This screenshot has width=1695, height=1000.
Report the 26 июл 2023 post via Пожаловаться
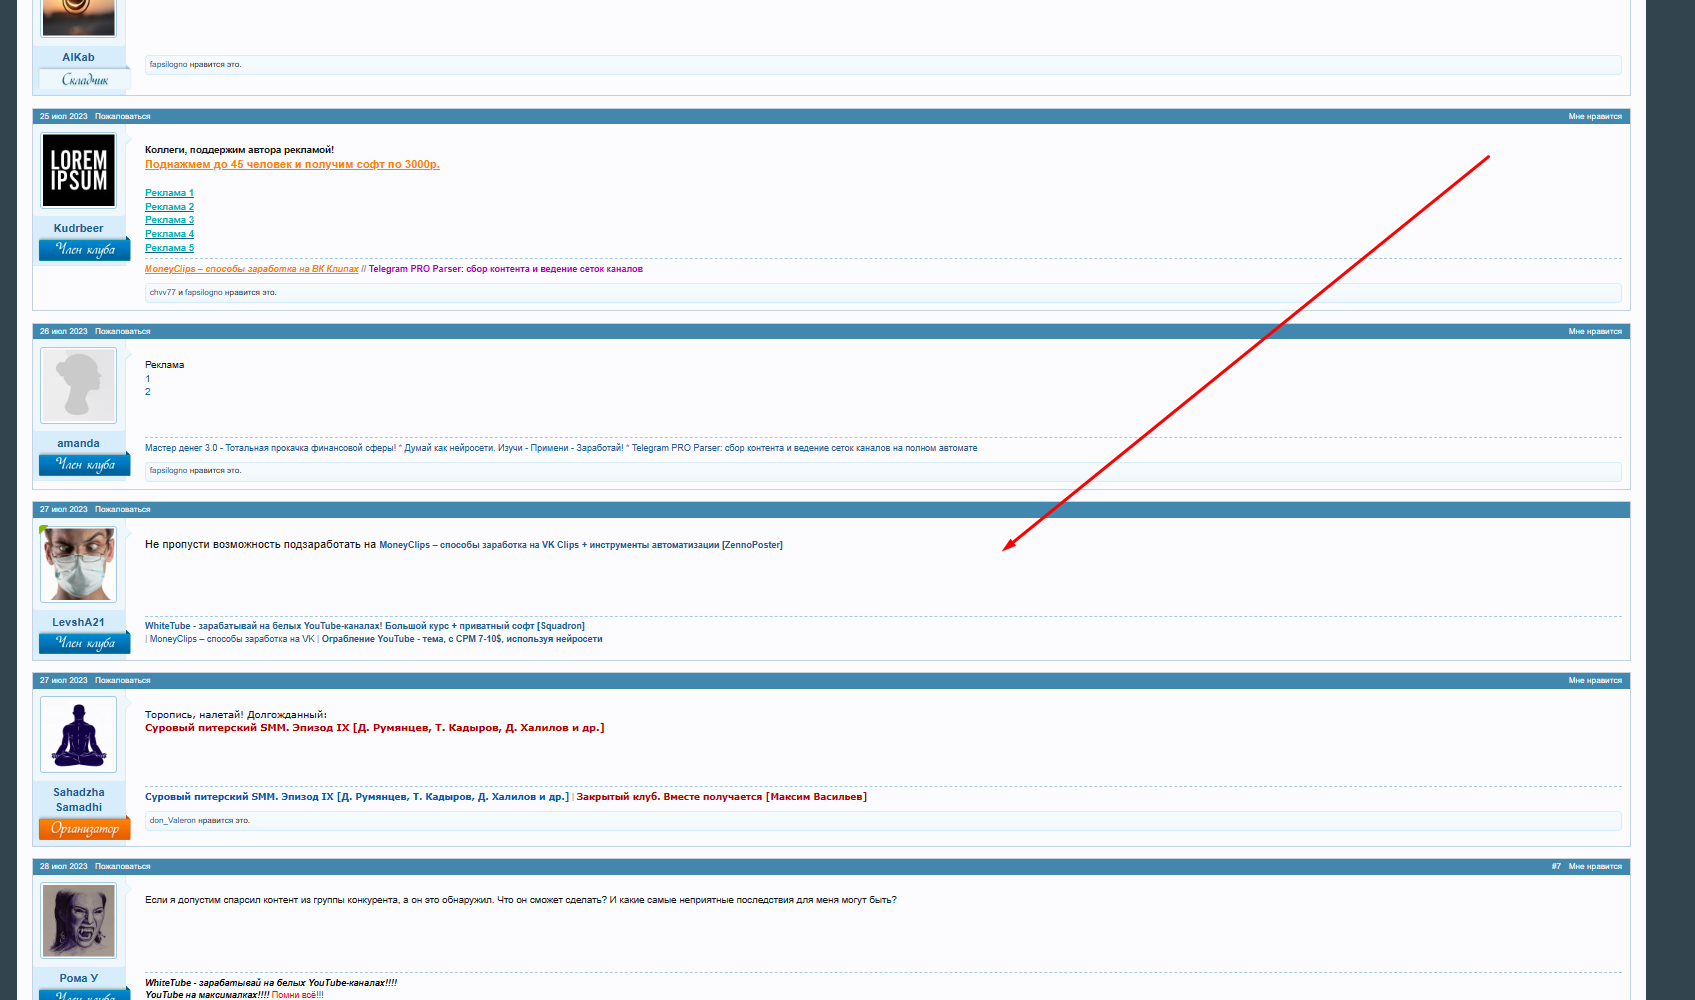pyautogui.click(x=122, y=331)
